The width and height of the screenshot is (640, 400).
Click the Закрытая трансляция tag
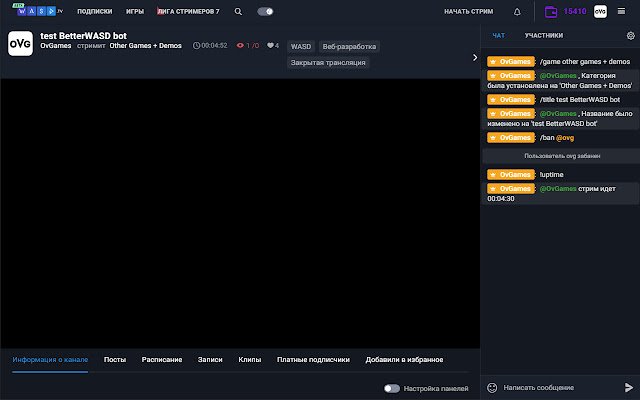(x=328, y=62)
